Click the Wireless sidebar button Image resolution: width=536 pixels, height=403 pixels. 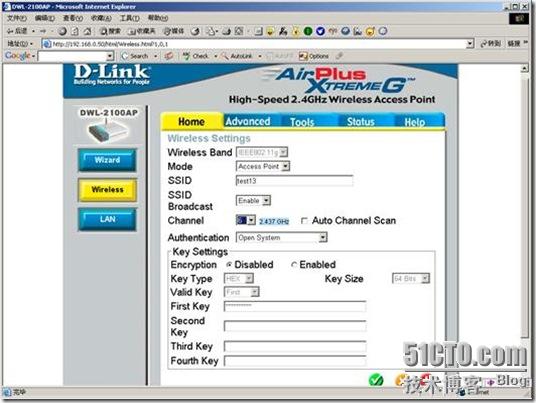coord(107,190)
